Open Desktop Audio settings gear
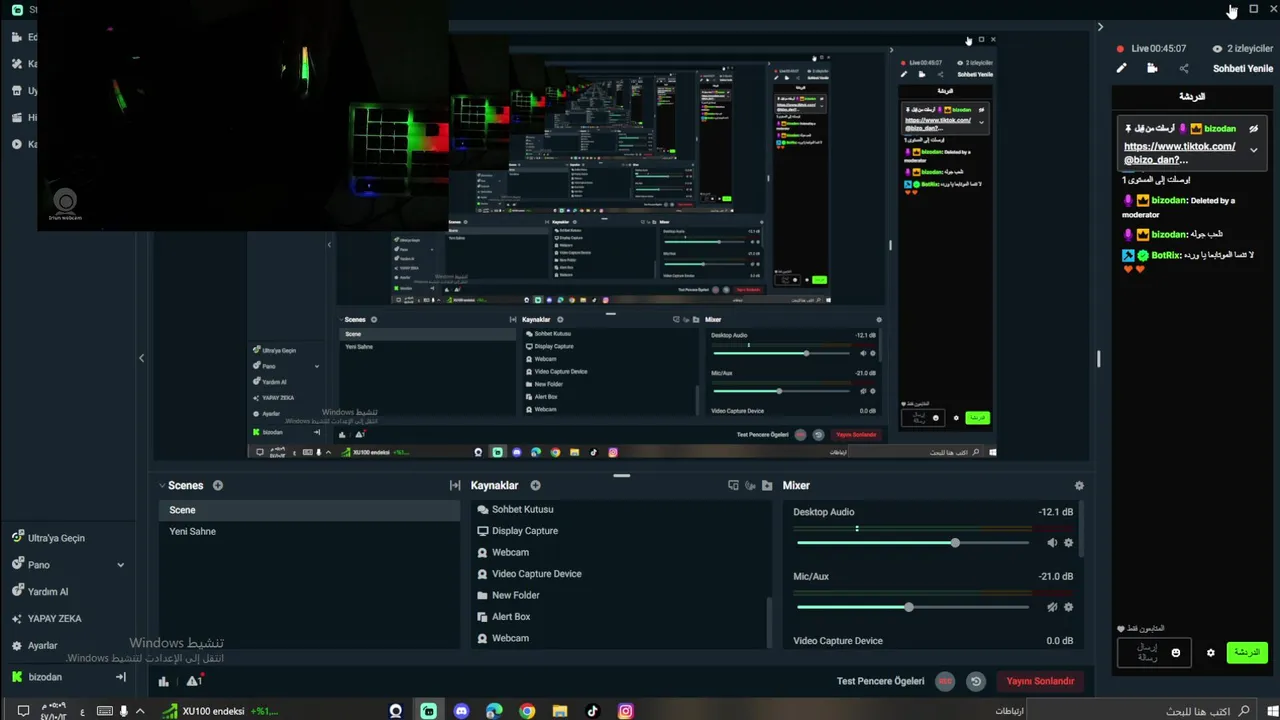Viewport: 1280px width, 720px height. pyautogui.click(x=1068, y=543)
